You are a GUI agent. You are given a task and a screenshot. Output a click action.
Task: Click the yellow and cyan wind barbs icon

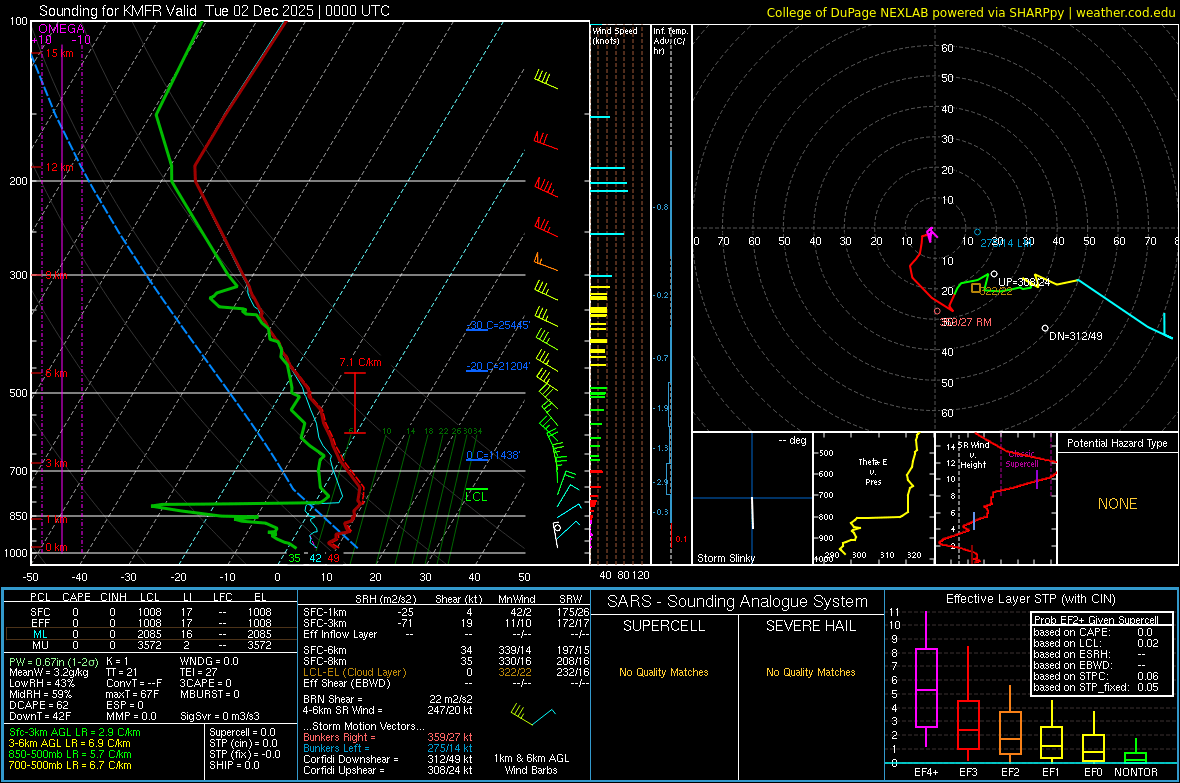pyautogui.click(x=532, y=714)
